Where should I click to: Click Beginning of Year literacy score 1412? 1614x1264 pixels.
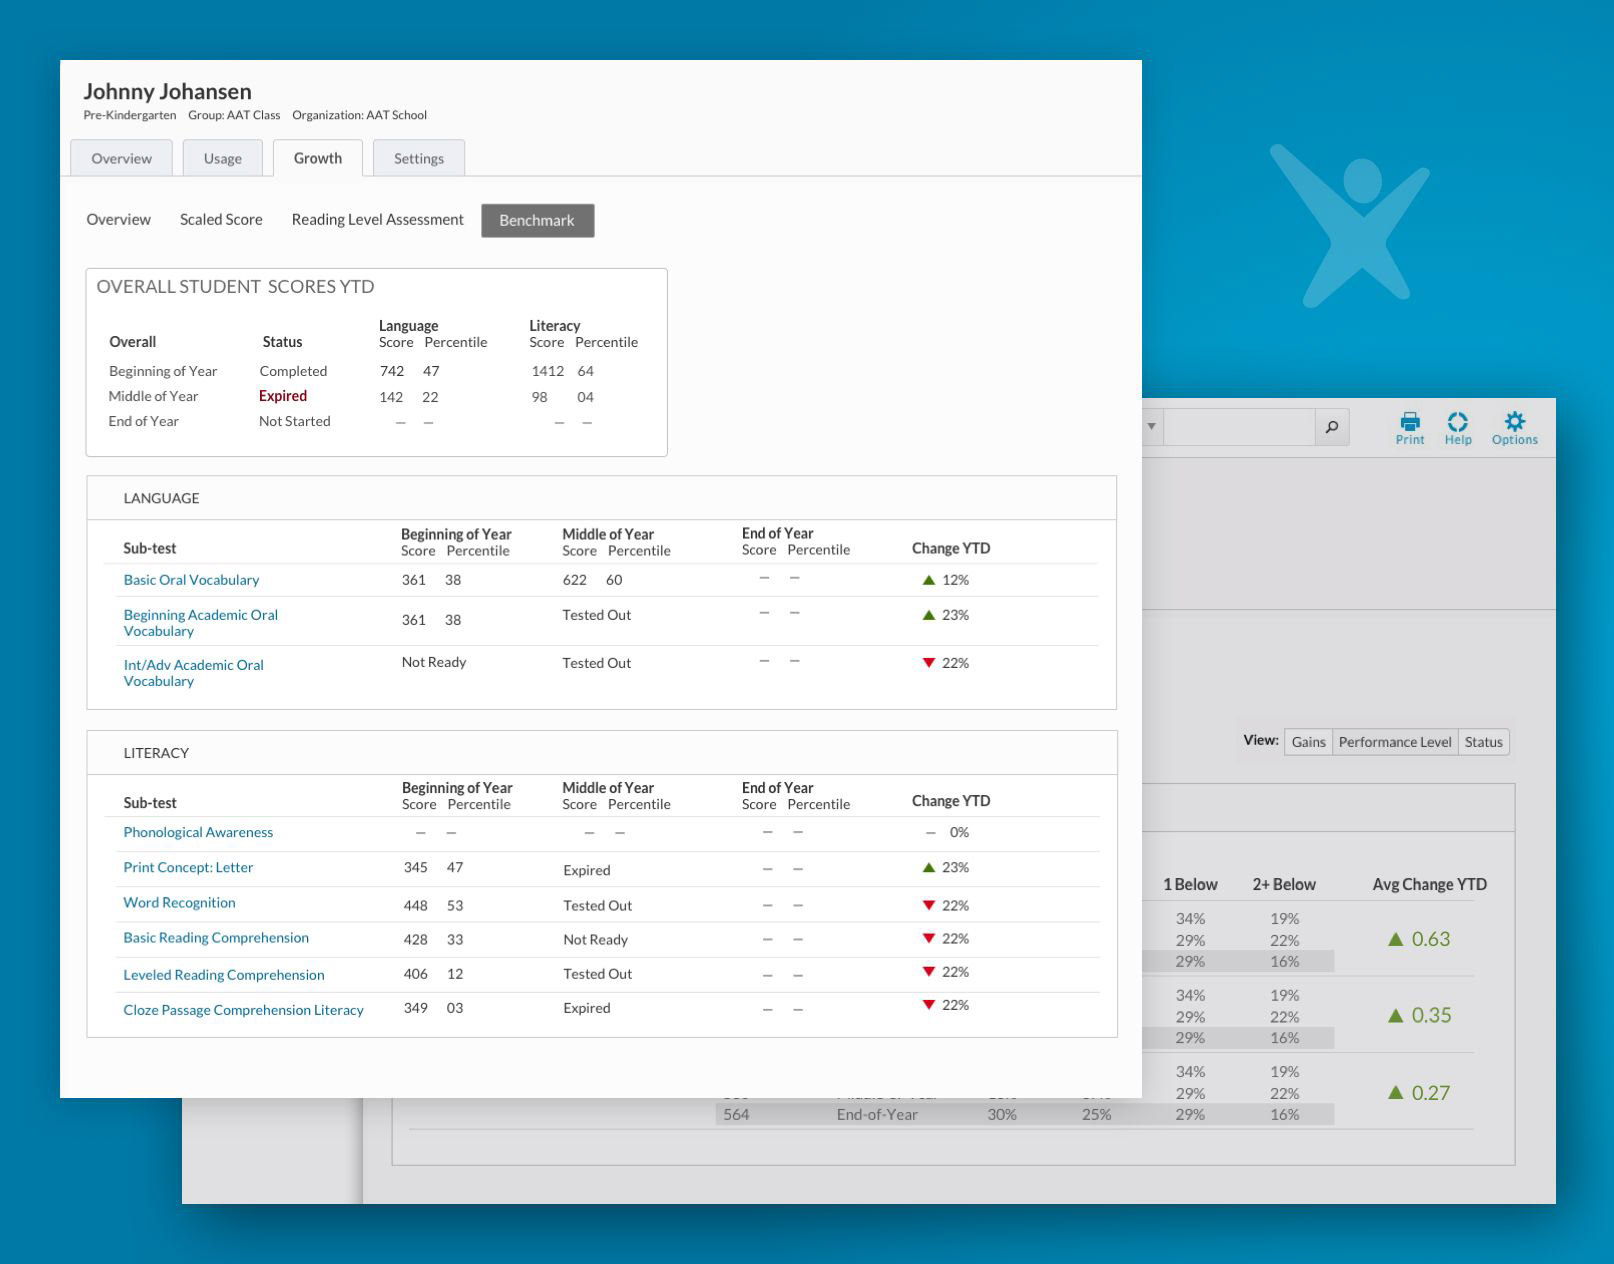[x=547, y=371]
